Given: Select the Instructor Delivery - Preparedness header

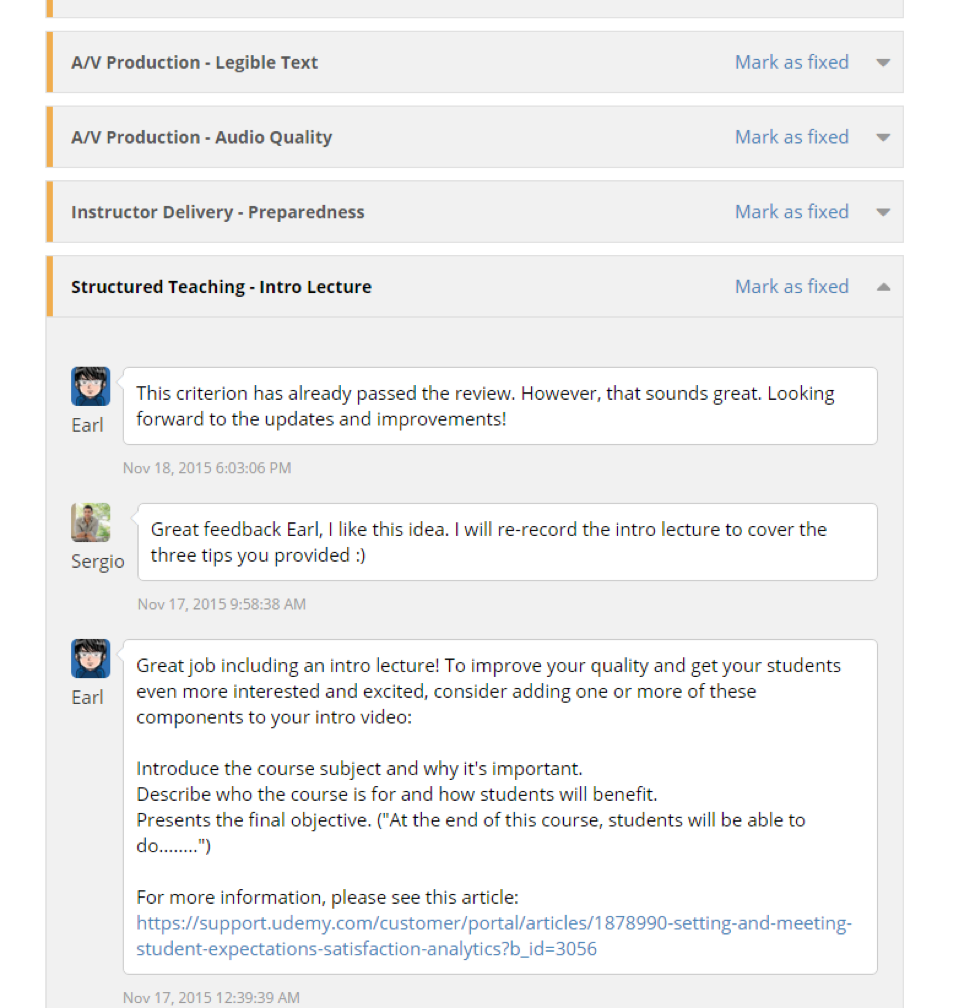Looking at the screenshot, I should 217,212.
